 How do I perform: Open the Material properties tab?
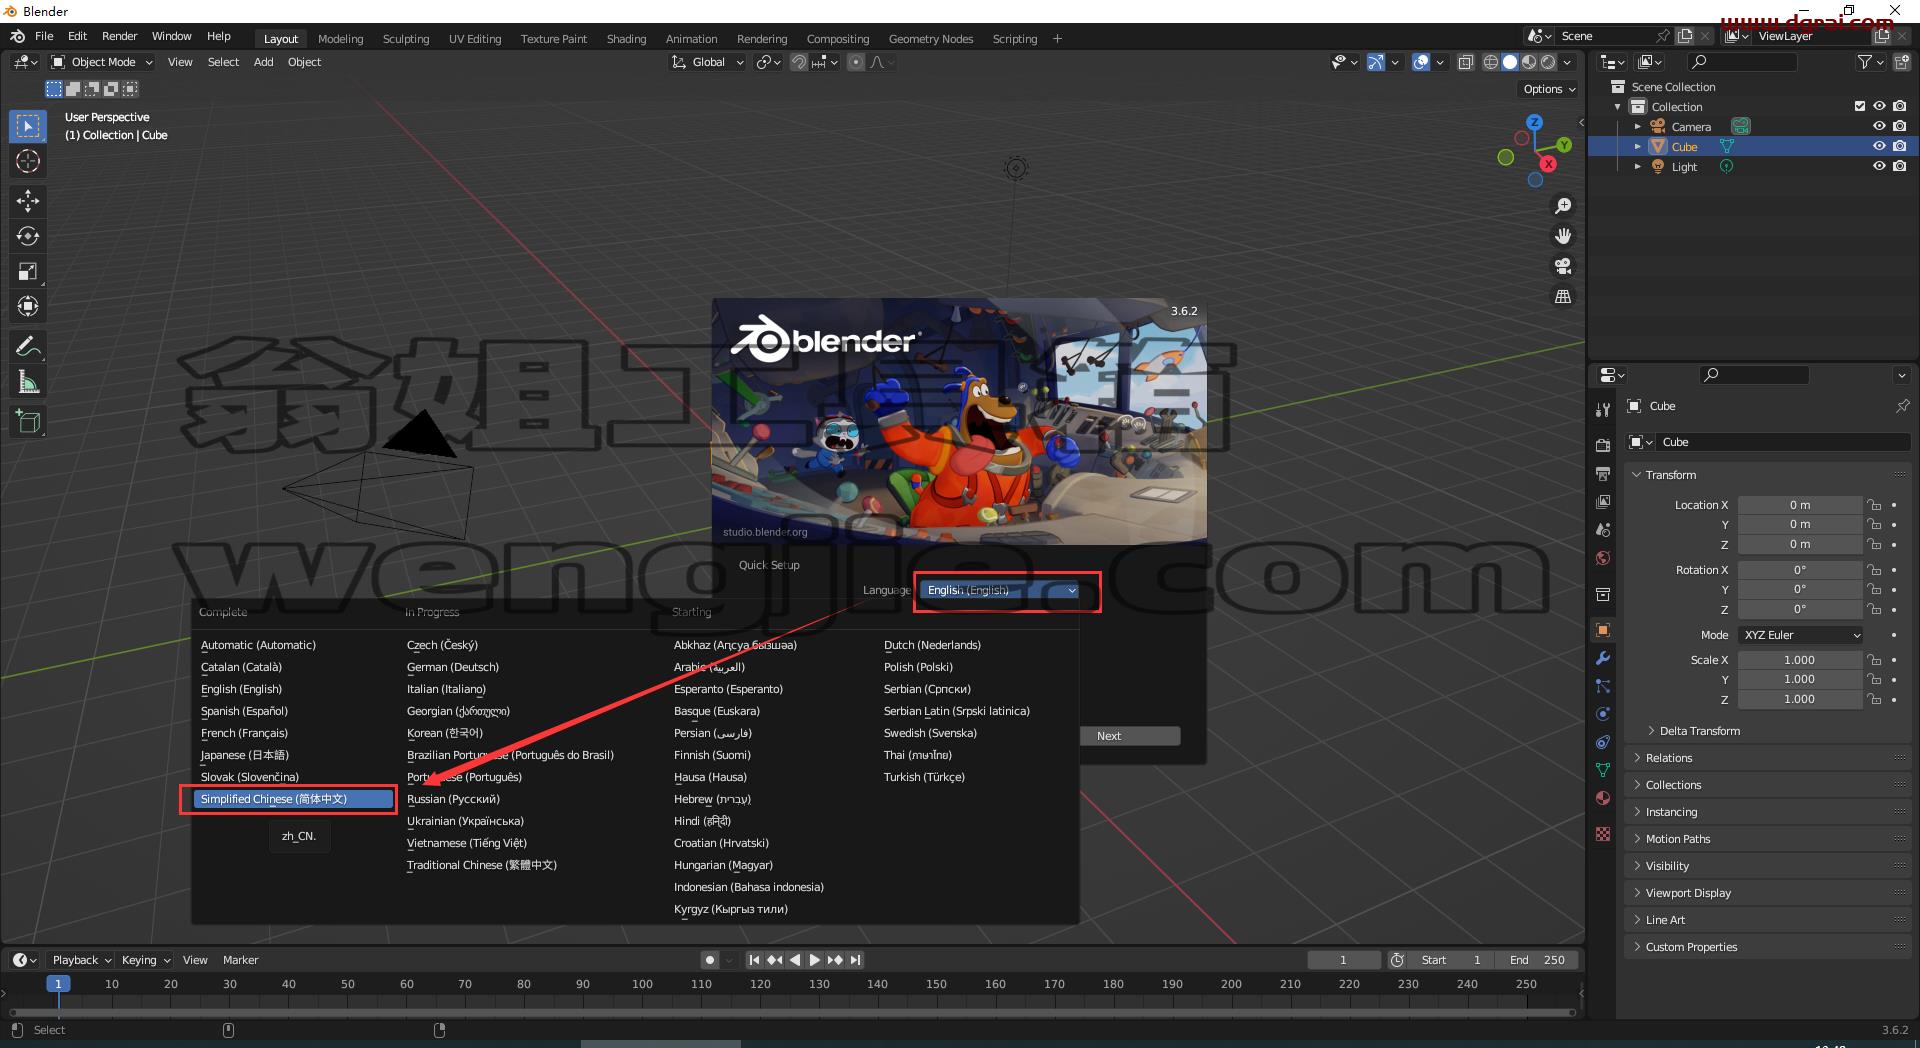coord(1603,798)
